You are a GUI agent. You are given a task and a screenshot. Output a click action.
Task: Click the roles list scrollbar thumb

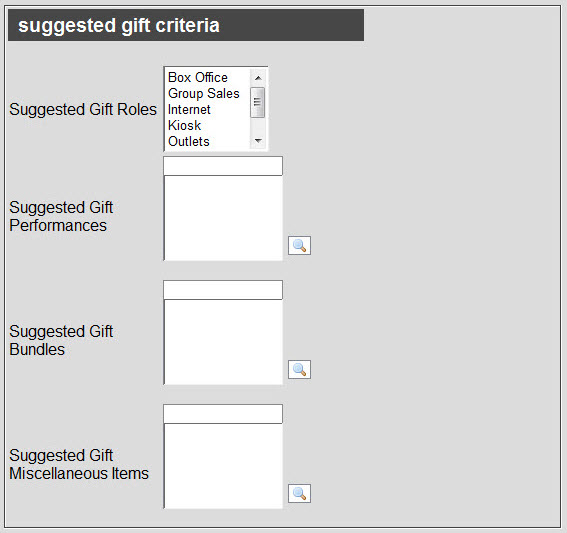(258, 102)
